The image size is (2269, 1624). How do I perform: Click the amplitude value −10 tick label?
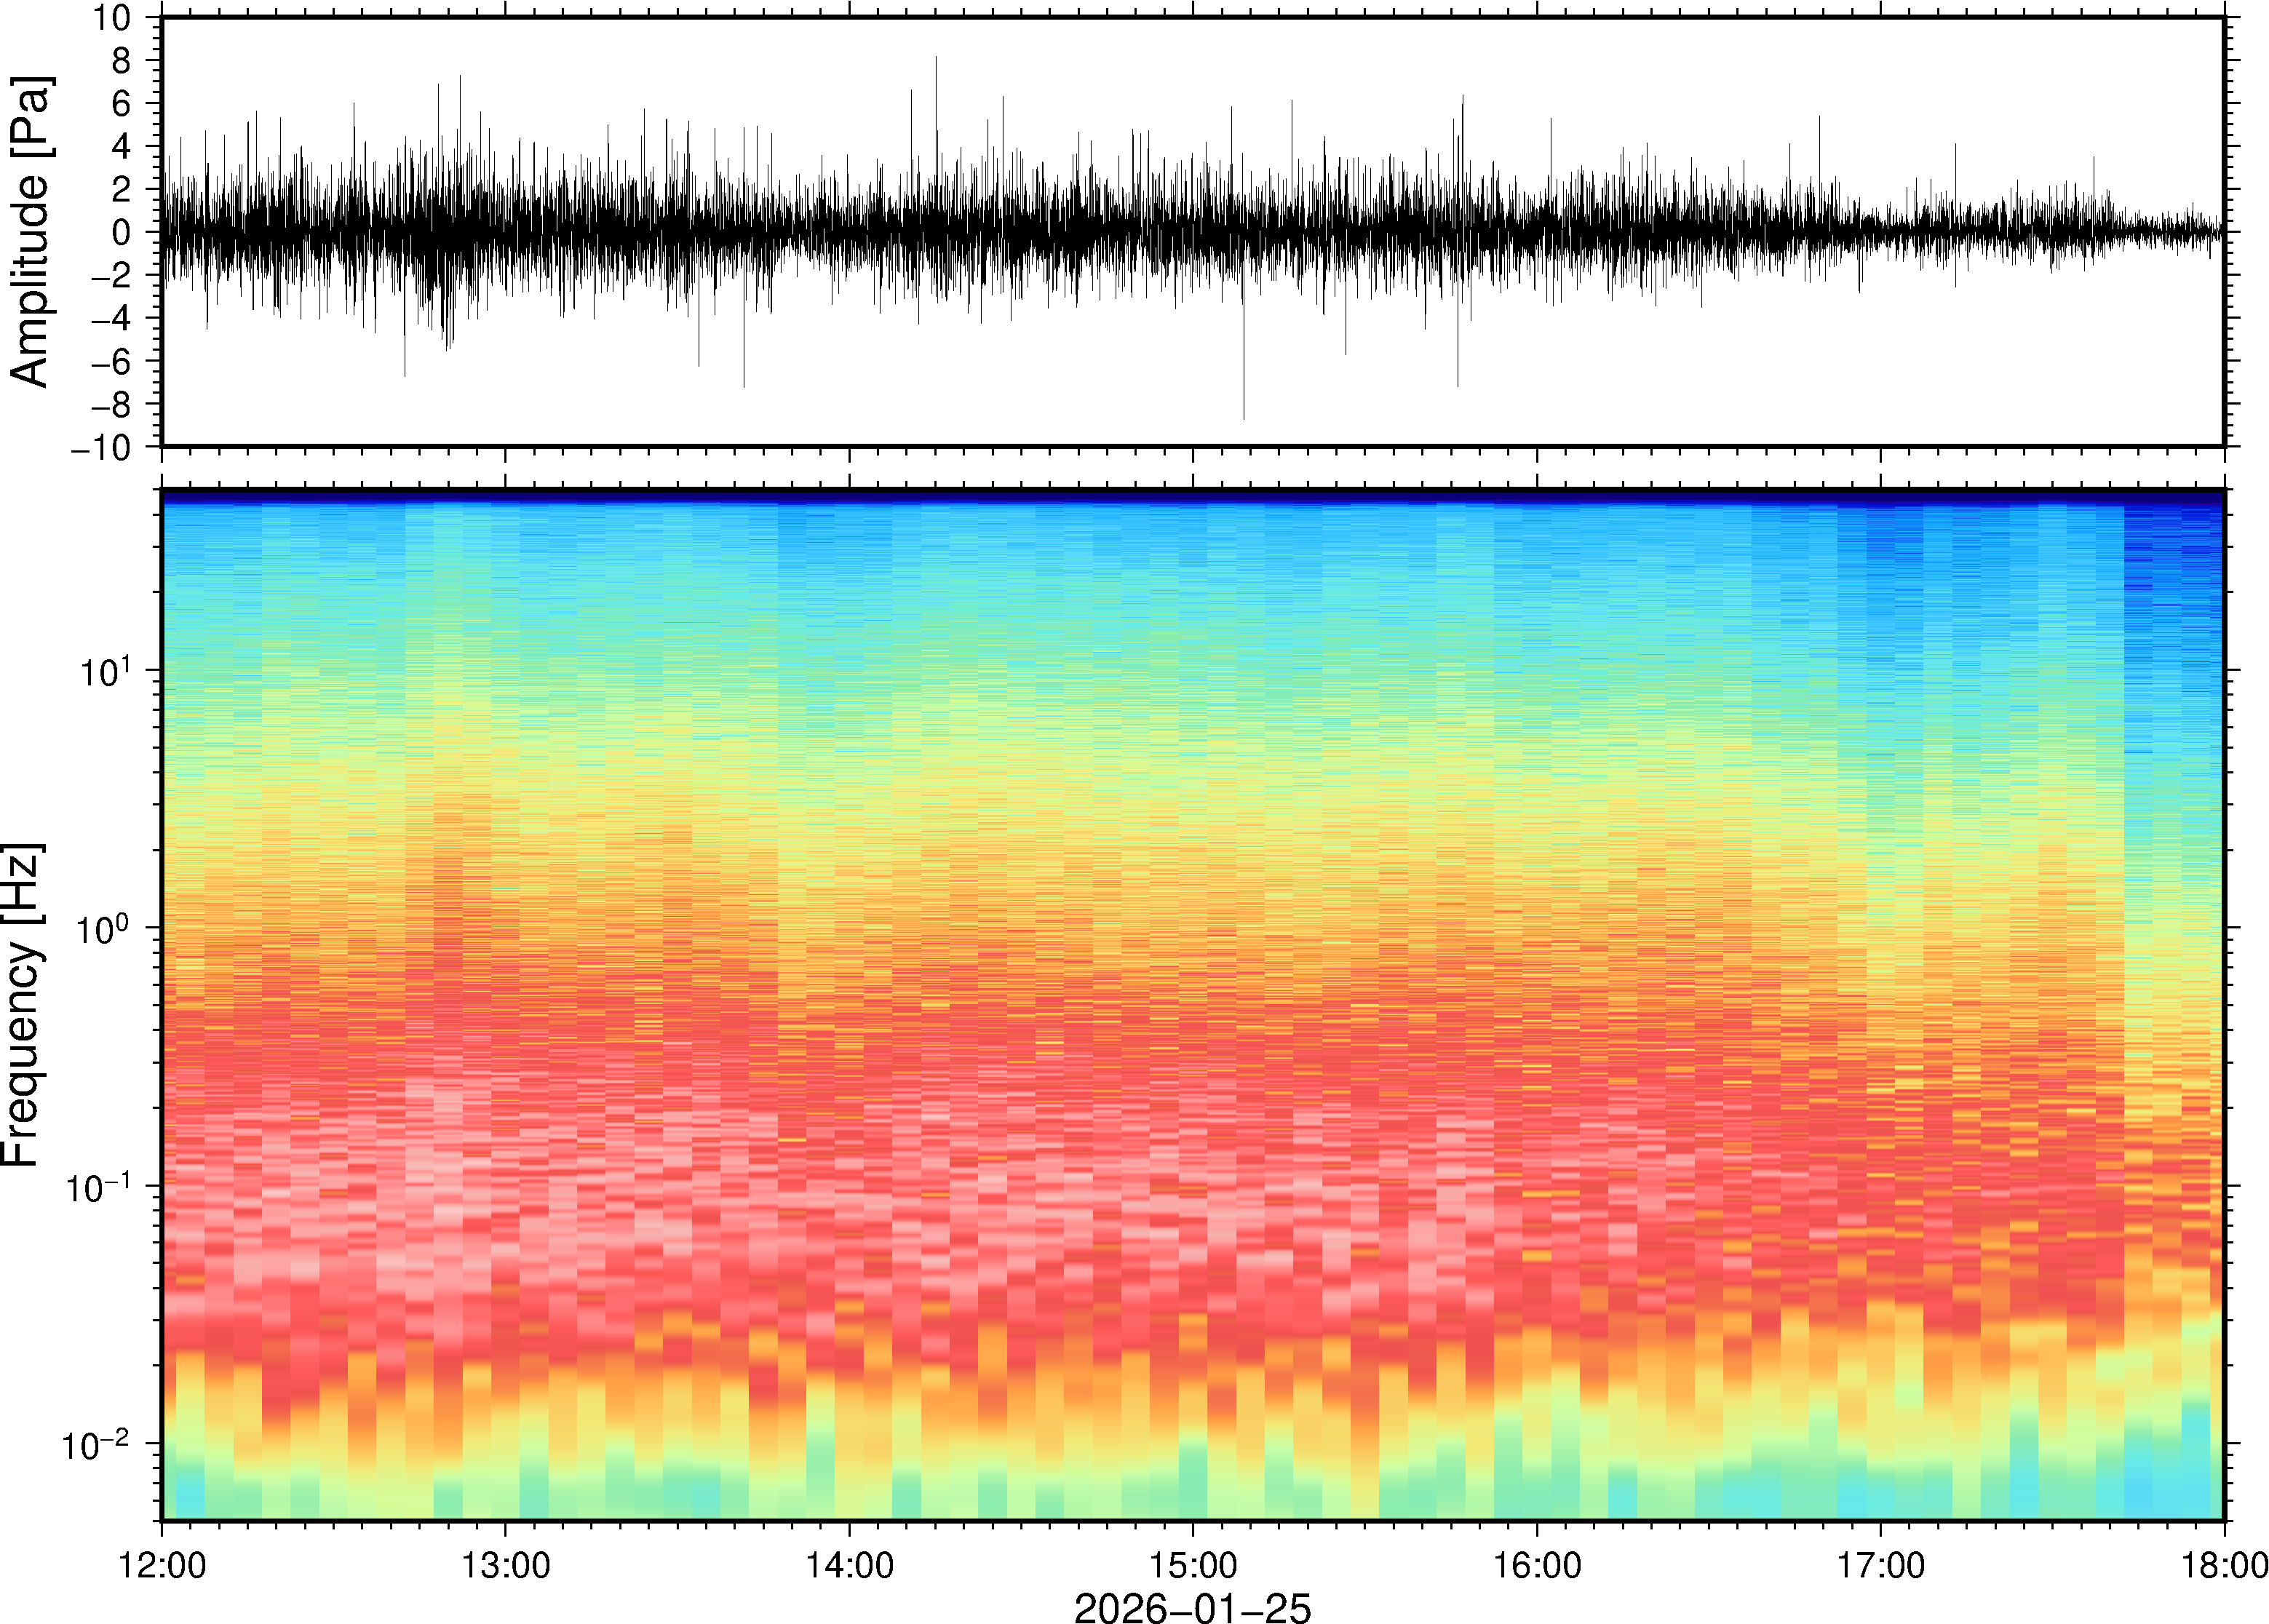pos(100,448)
